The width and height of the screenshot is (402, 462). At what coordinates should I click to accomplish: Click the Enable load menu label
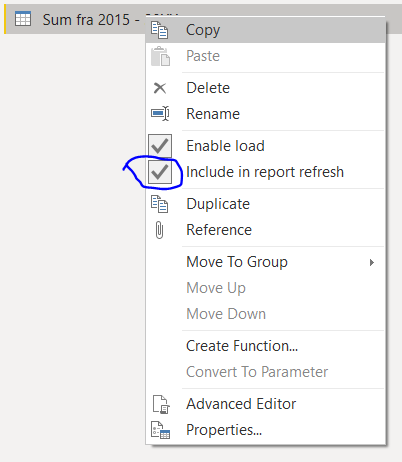coord(226,146)
